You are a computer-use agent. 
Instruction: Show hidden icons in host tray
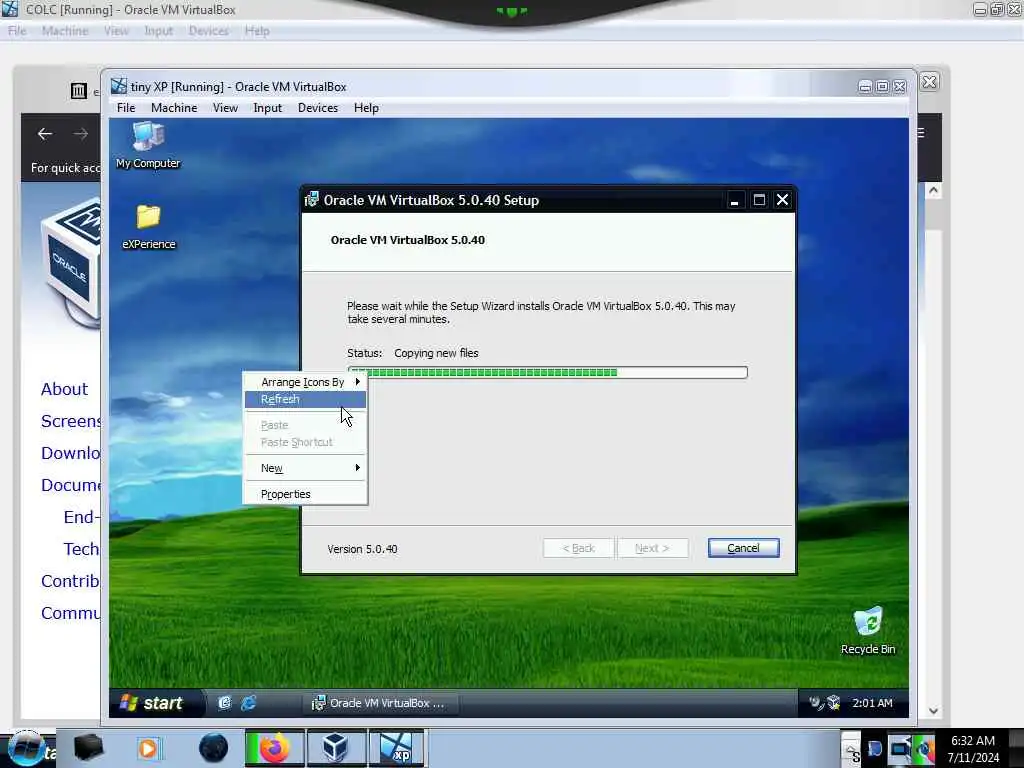850,749
